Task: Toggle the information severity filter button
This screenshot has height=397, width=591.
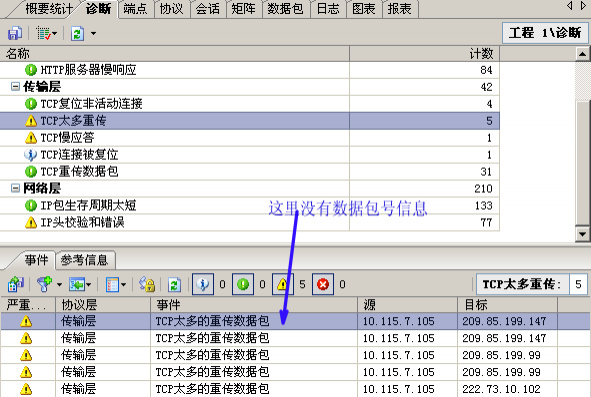Action: (203, 284)
